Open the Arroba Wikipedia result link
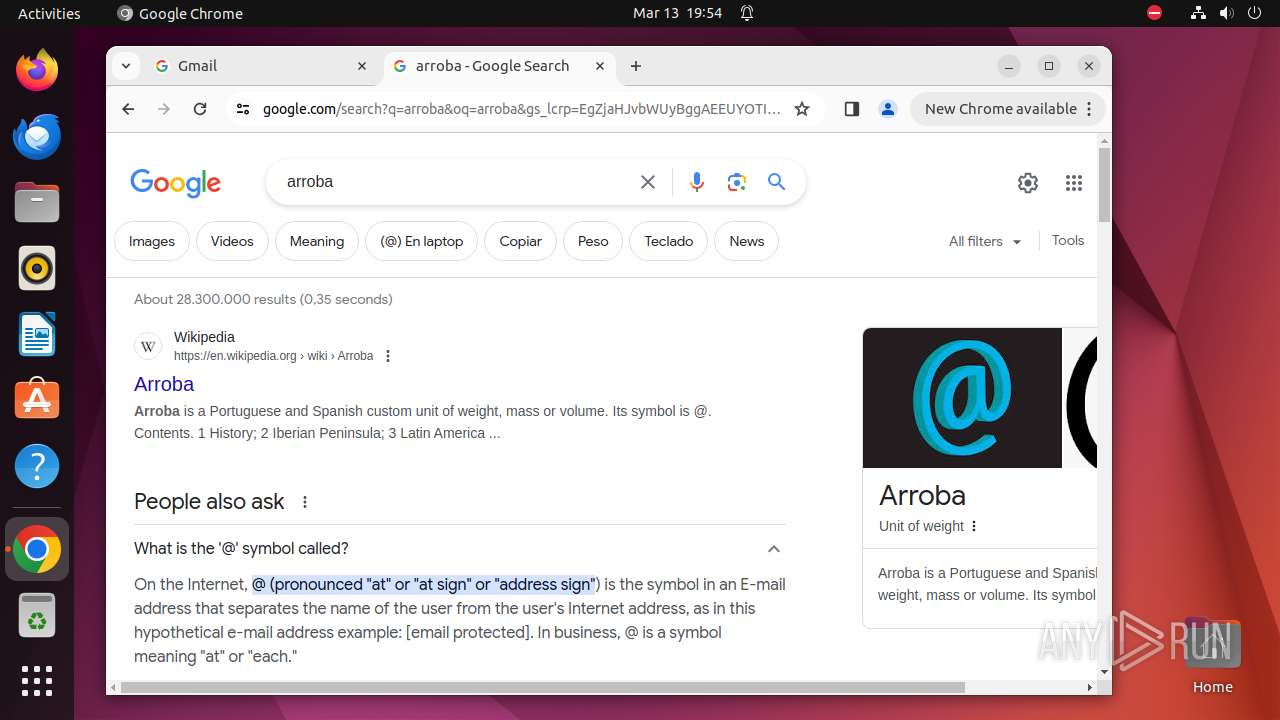 coord(164,384)
